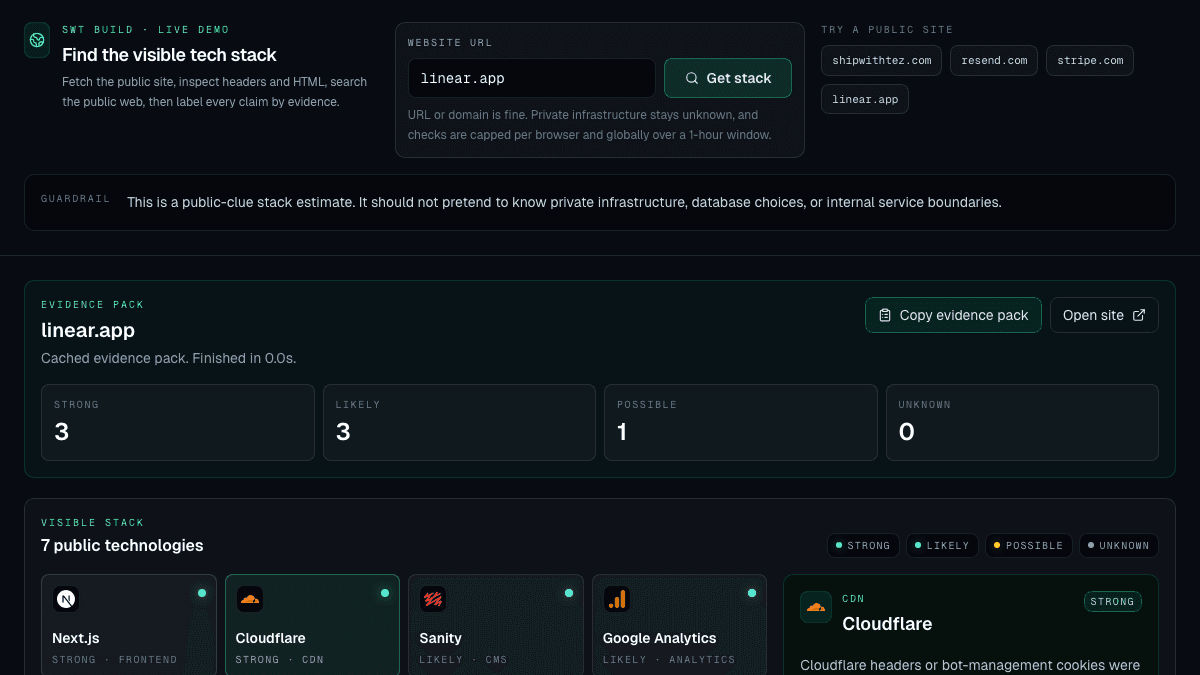Viewport: 1200px width, 675px height.
Task: Click the '7 public technologies' heading
Action: [122, 546]
